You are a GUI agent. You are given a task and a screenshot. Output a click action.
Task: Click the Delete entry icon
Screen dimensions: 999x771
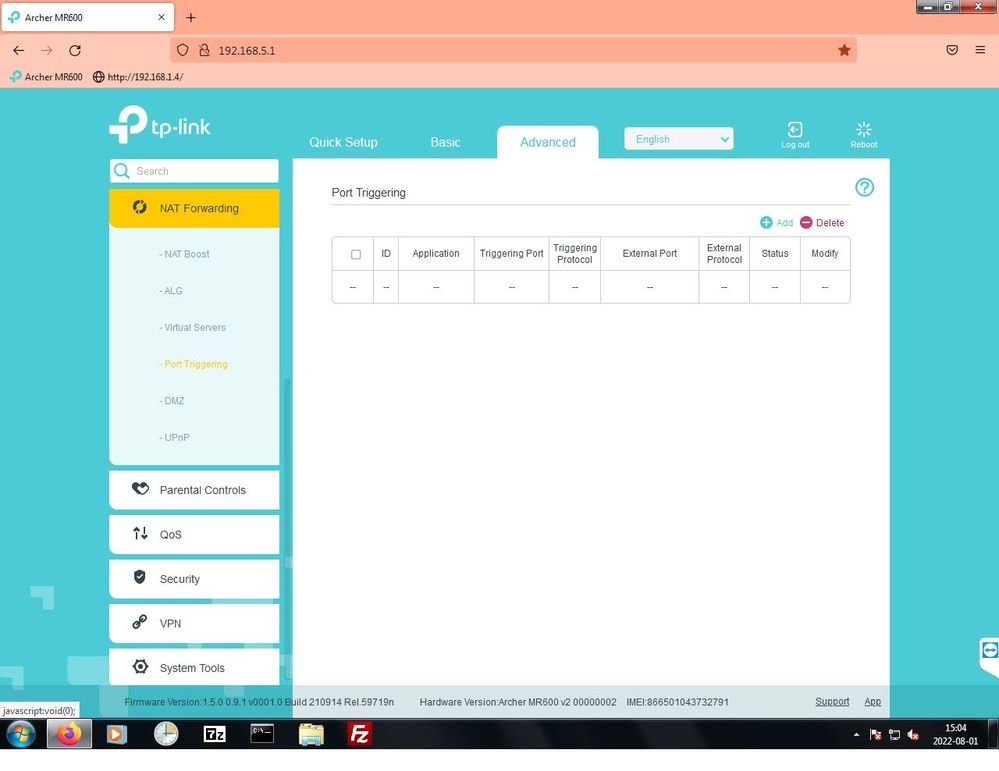point(806,223)
